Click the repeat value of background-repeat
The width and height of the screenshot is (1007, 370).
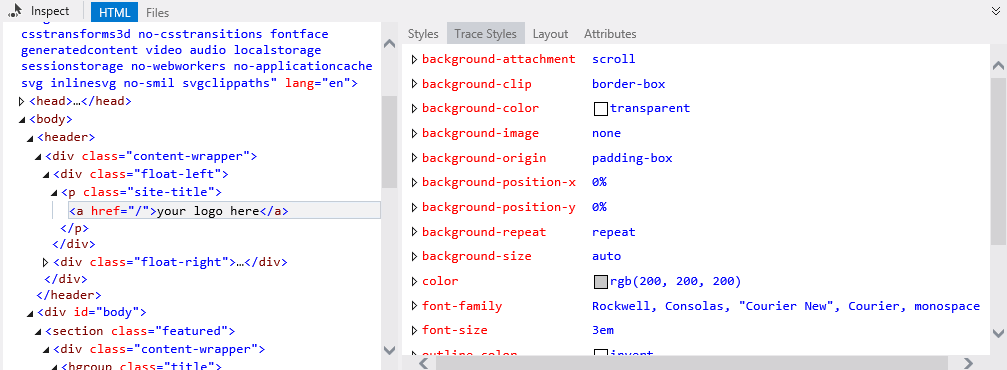613,232
